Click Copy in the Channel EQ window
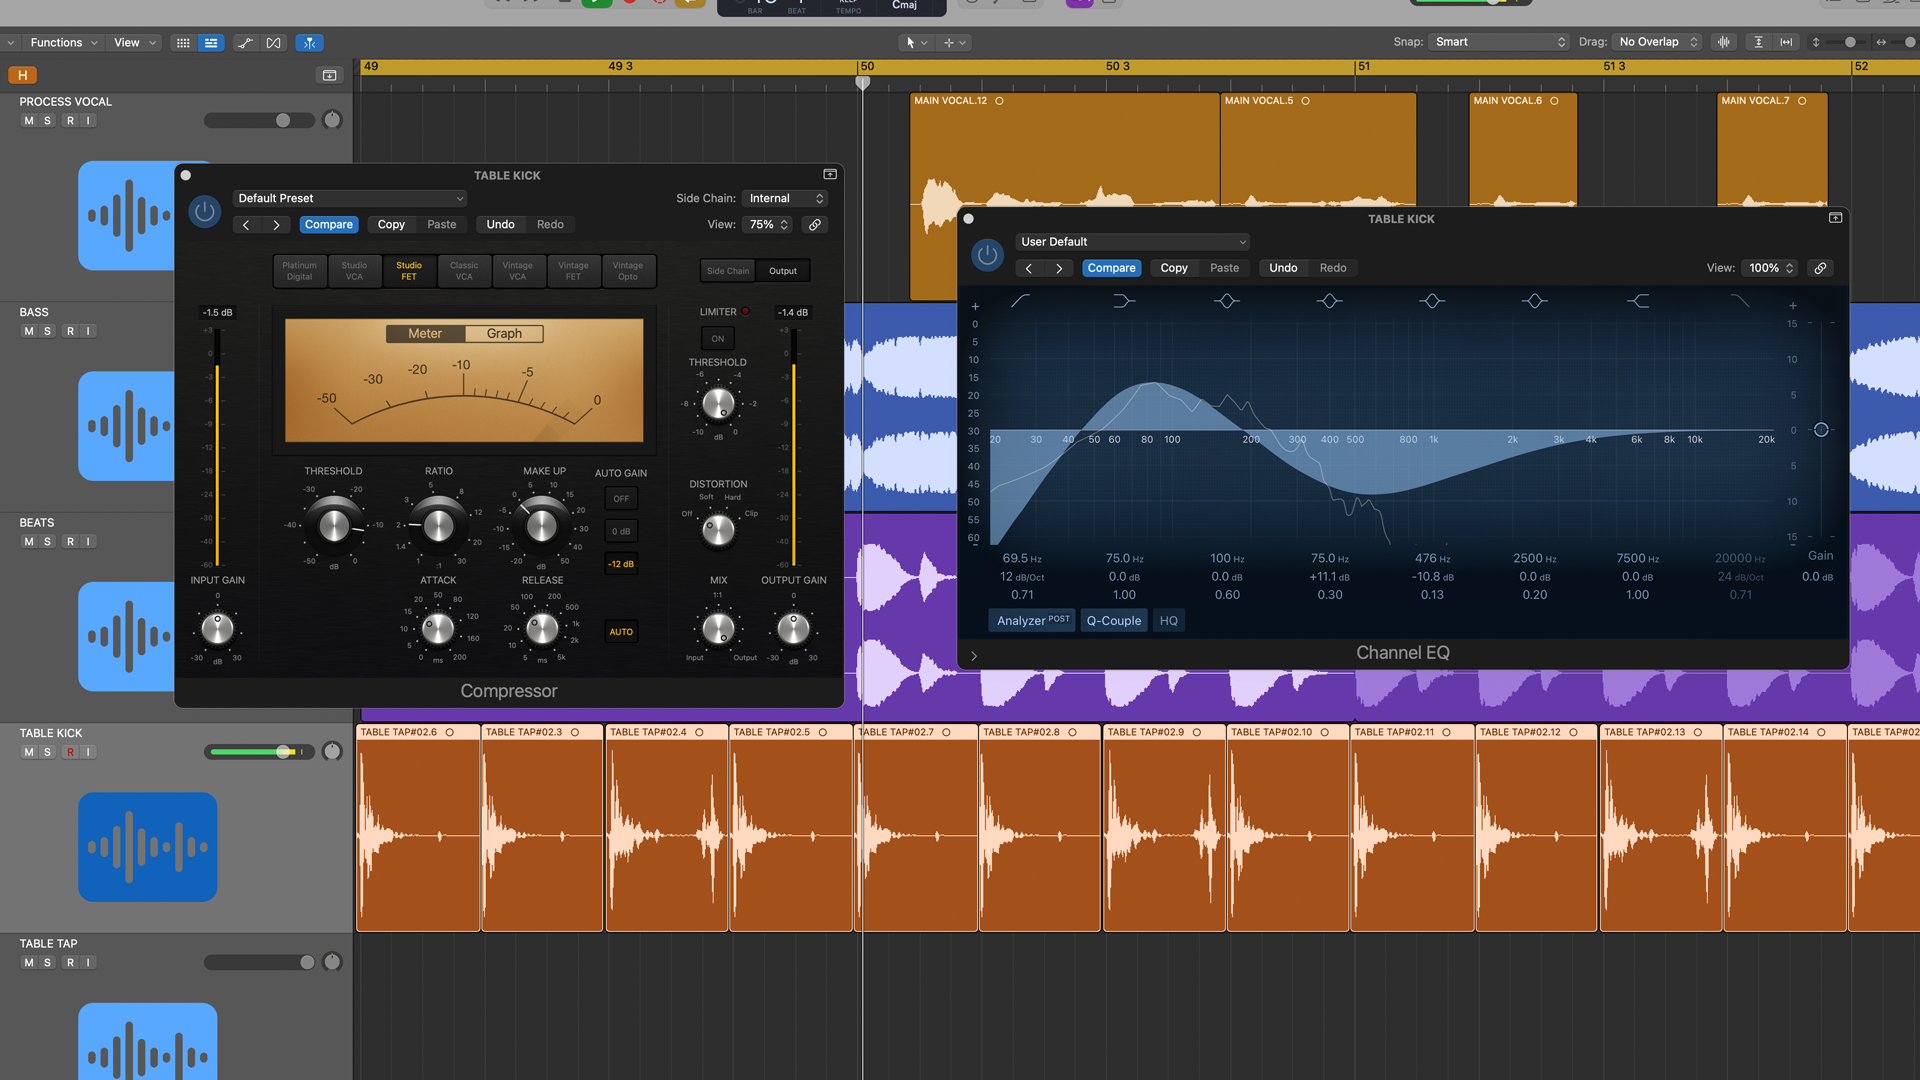Viewport: 1920px width, 1080px height. point(1174,268)
